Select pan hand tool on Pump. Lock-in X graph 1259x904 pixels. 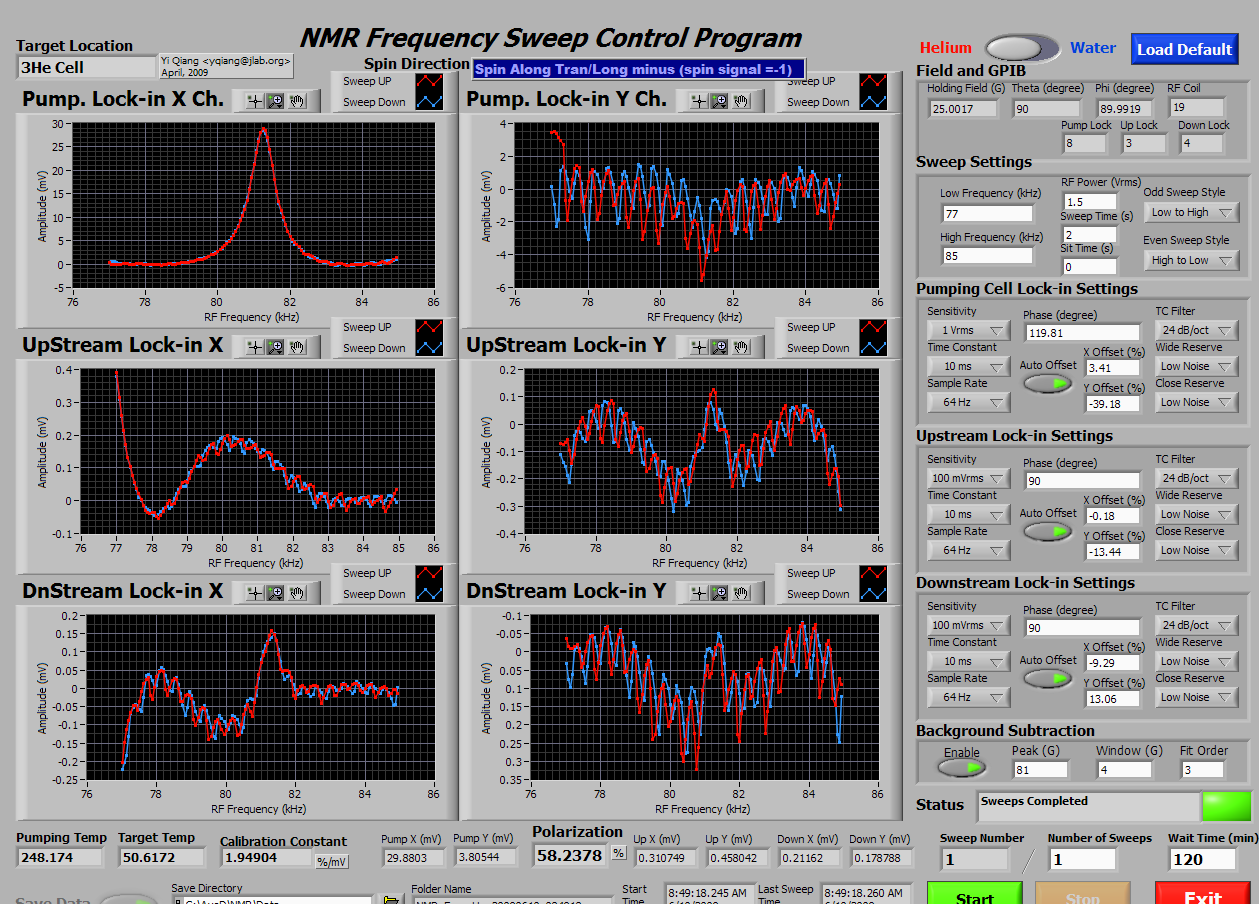(x=297, y=101)
